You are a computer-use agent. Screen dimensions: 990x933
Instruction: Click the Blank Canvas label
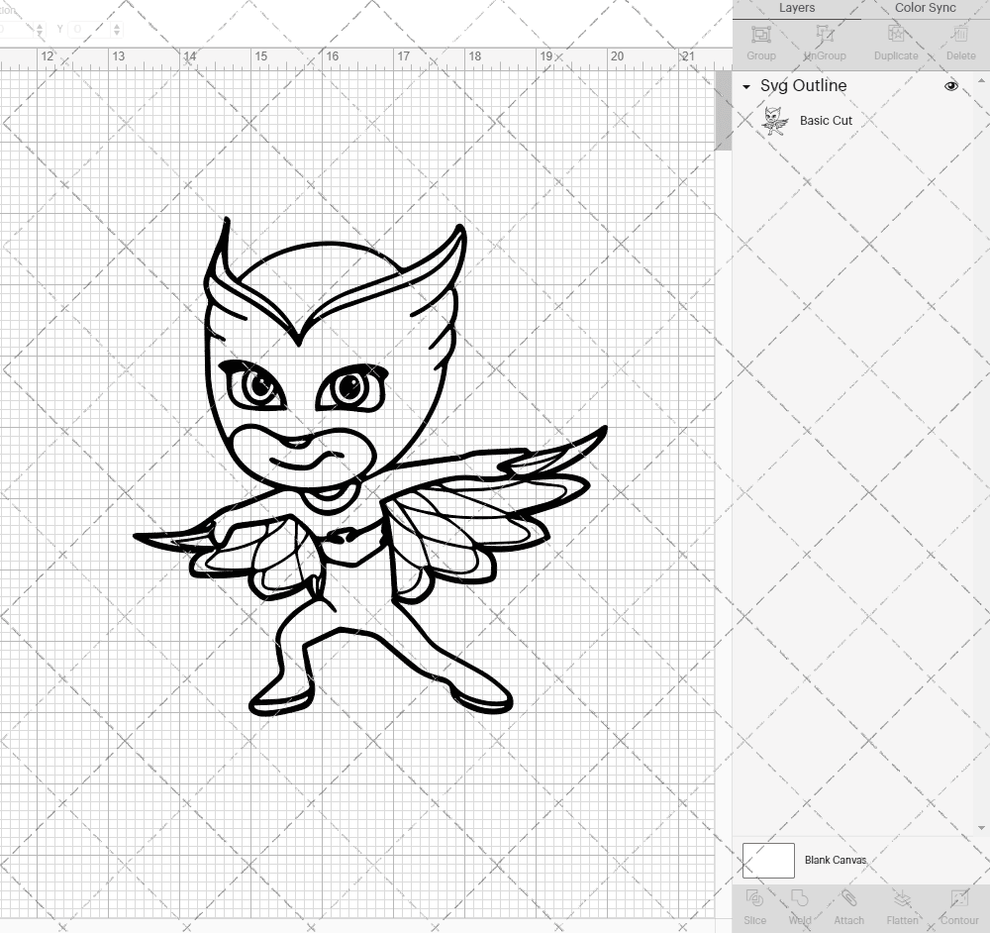coord(833,860)
